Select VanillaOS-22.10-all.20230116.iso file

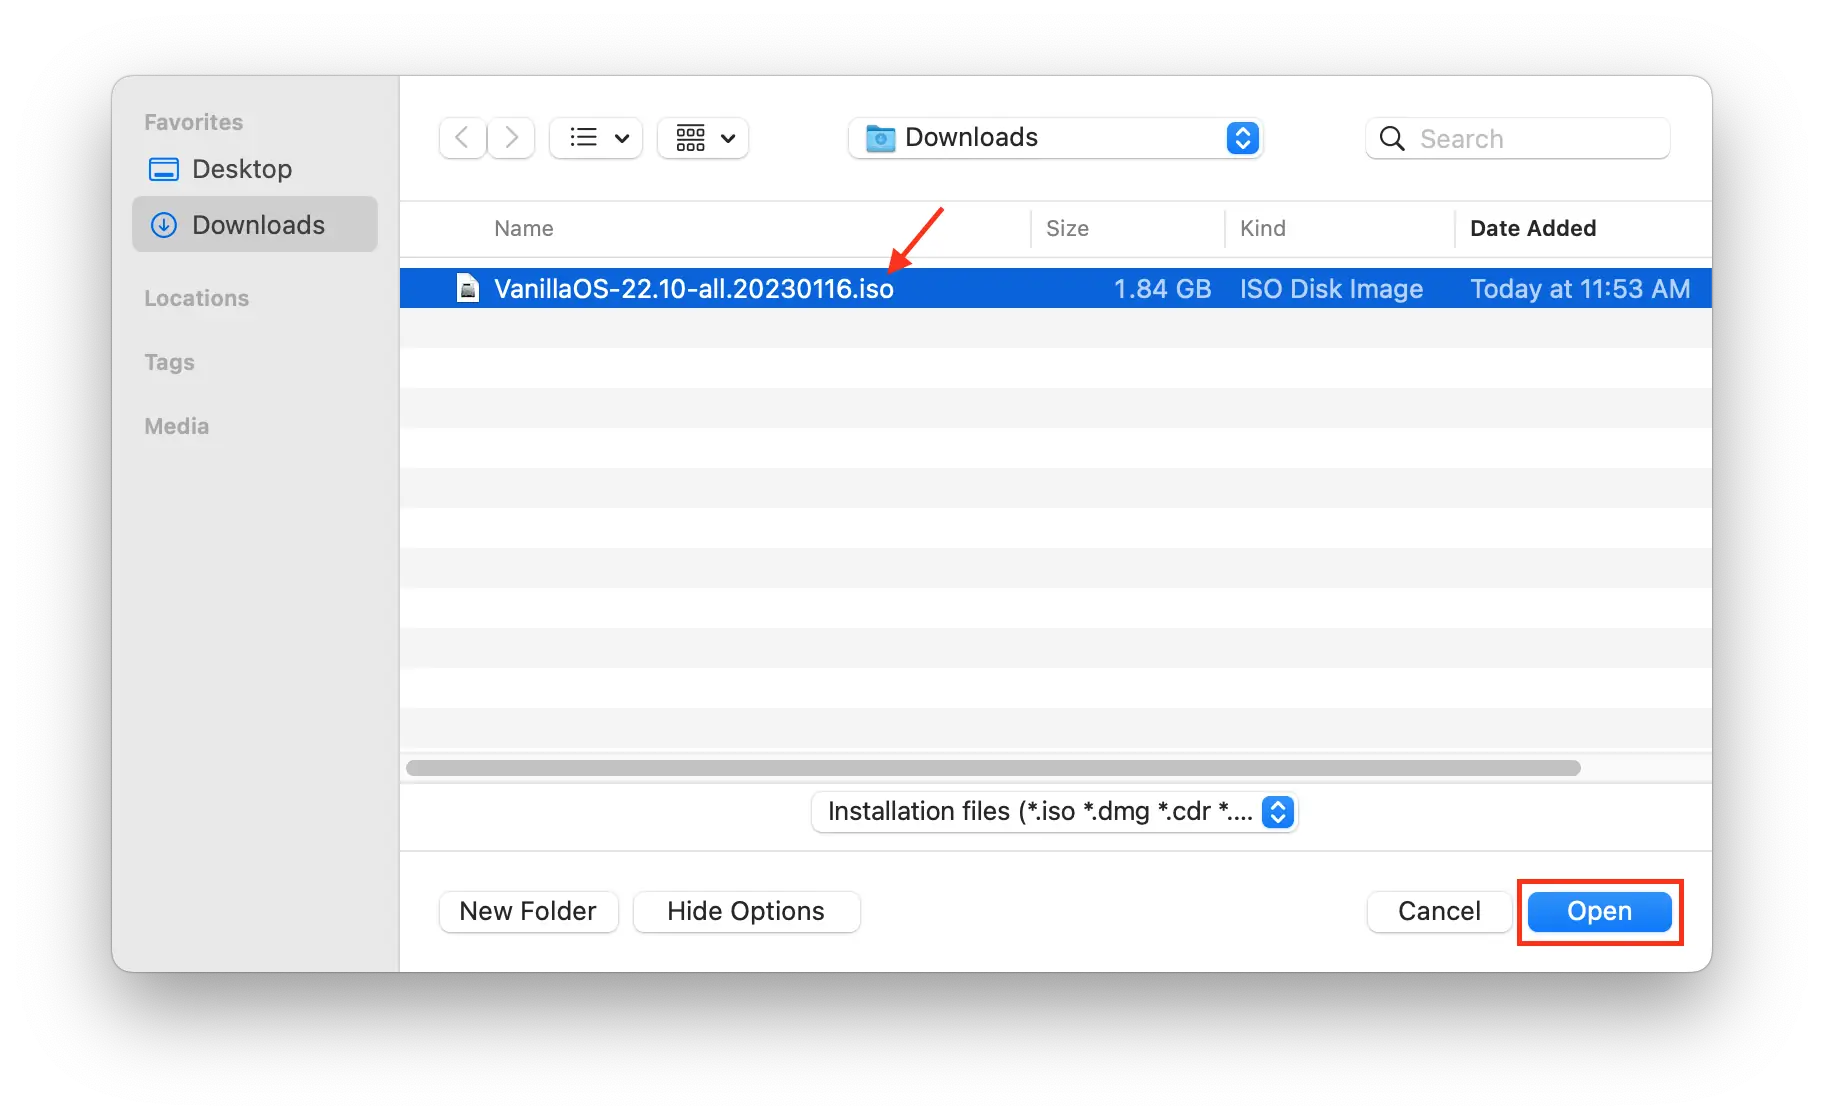pos(1056,288)
